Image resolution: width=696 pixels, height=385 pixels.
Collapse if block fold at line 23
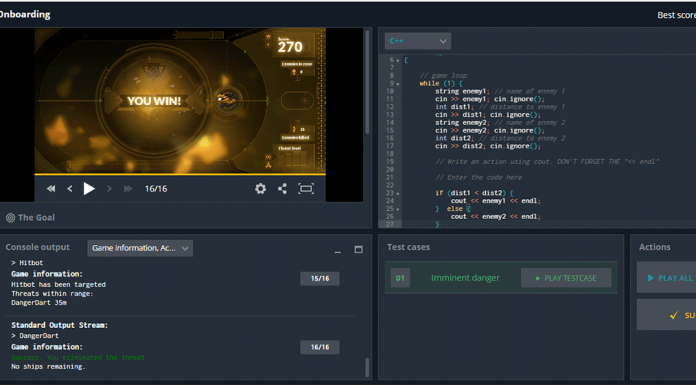click(398, 193)
